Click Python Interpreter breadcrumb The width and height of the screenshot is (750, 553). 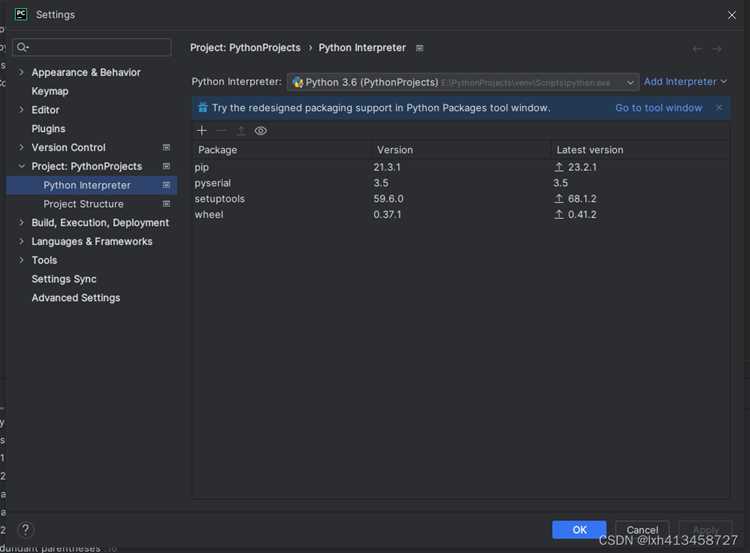(x=362, y=48)
